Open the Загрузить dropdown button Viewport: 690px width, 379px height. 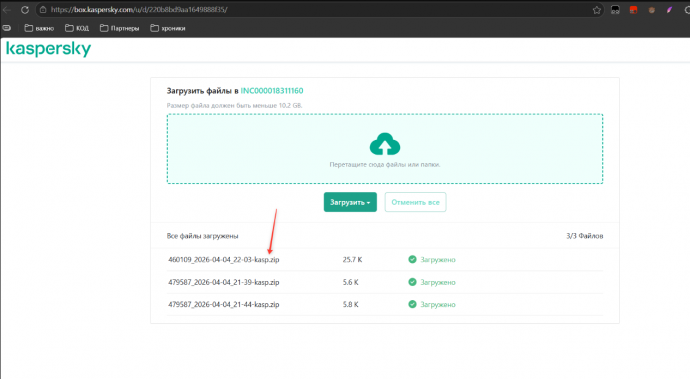[350, 202]
